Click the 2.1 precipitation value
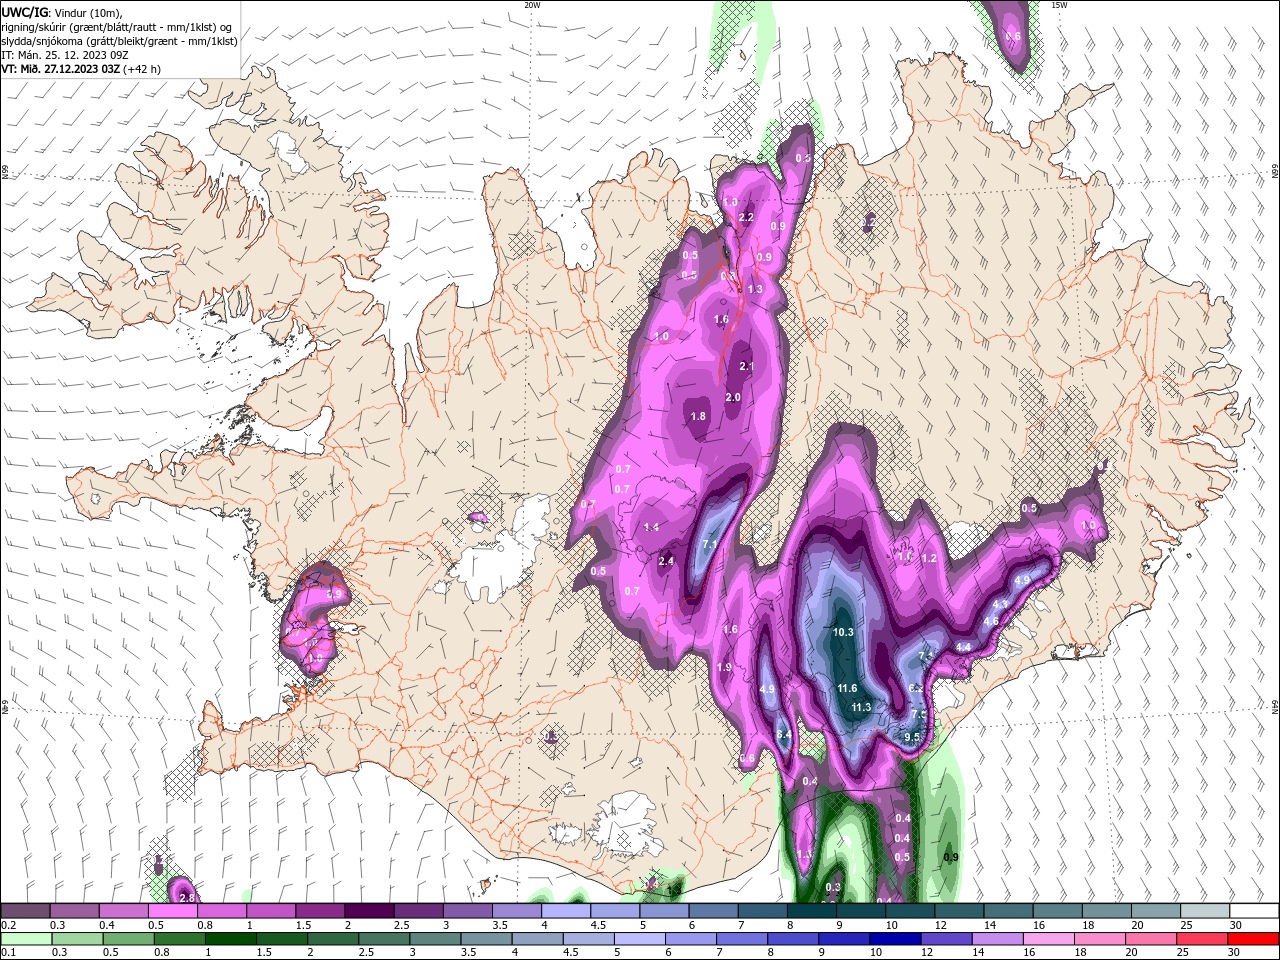The width and height of the screenshot is (1280, 960). [746, 366]
